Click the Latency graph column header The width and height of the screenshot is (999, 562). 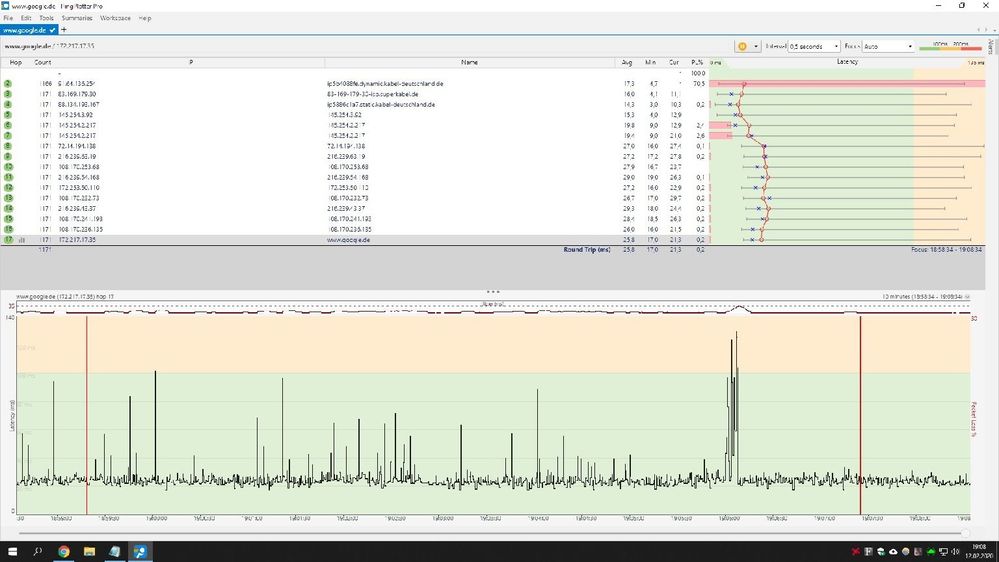coord(847,62)
